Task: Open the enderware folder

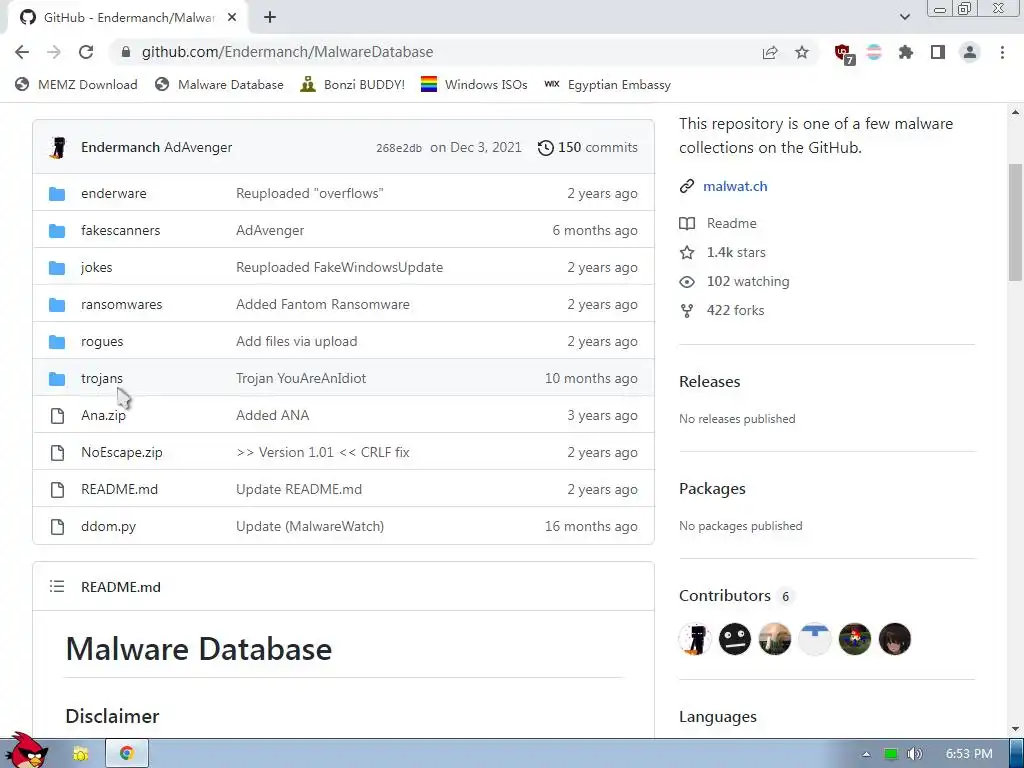Action: (x=114, y=193)
